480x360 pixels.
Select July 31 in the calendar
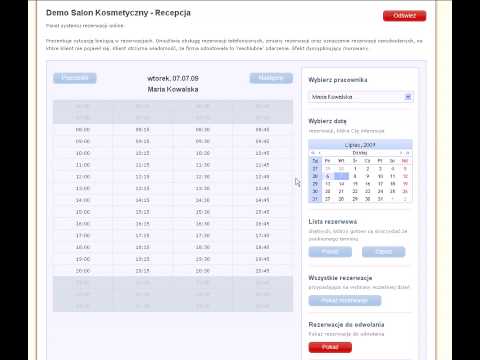(380, 199)
